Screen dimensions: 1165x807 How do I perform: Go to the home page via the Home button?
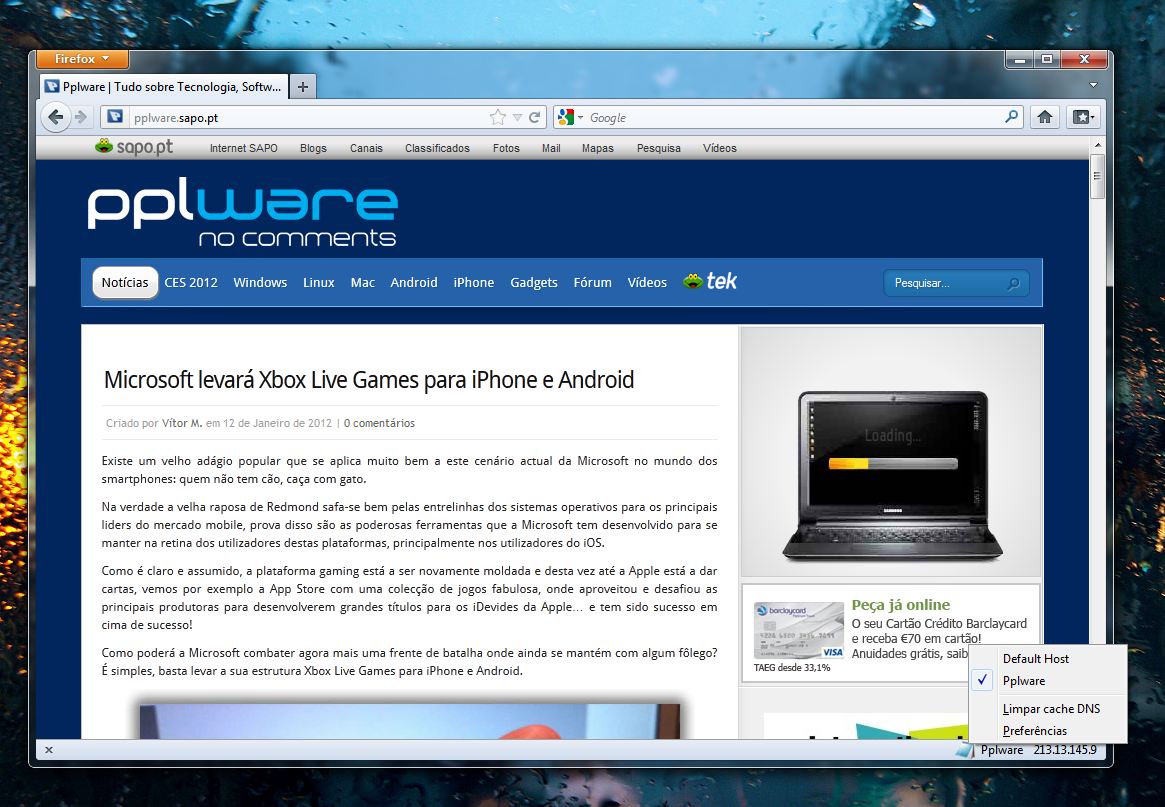1045,117
